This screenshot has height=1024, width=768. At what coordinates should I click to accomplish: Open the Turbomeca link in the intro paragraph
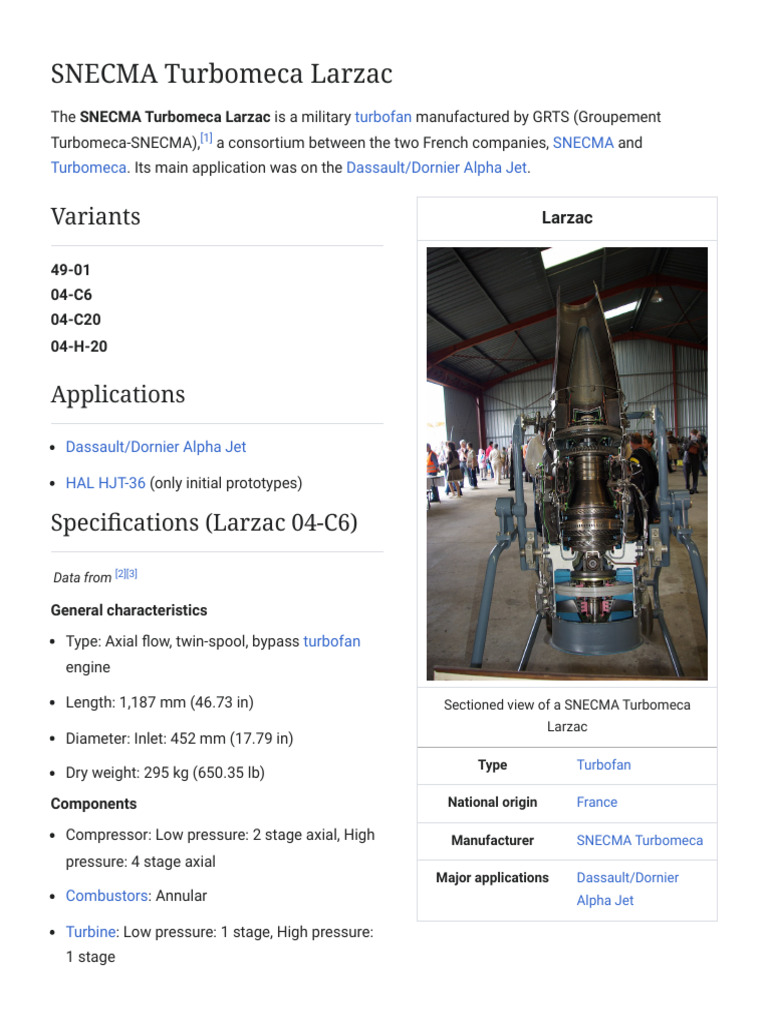(89, 167)
